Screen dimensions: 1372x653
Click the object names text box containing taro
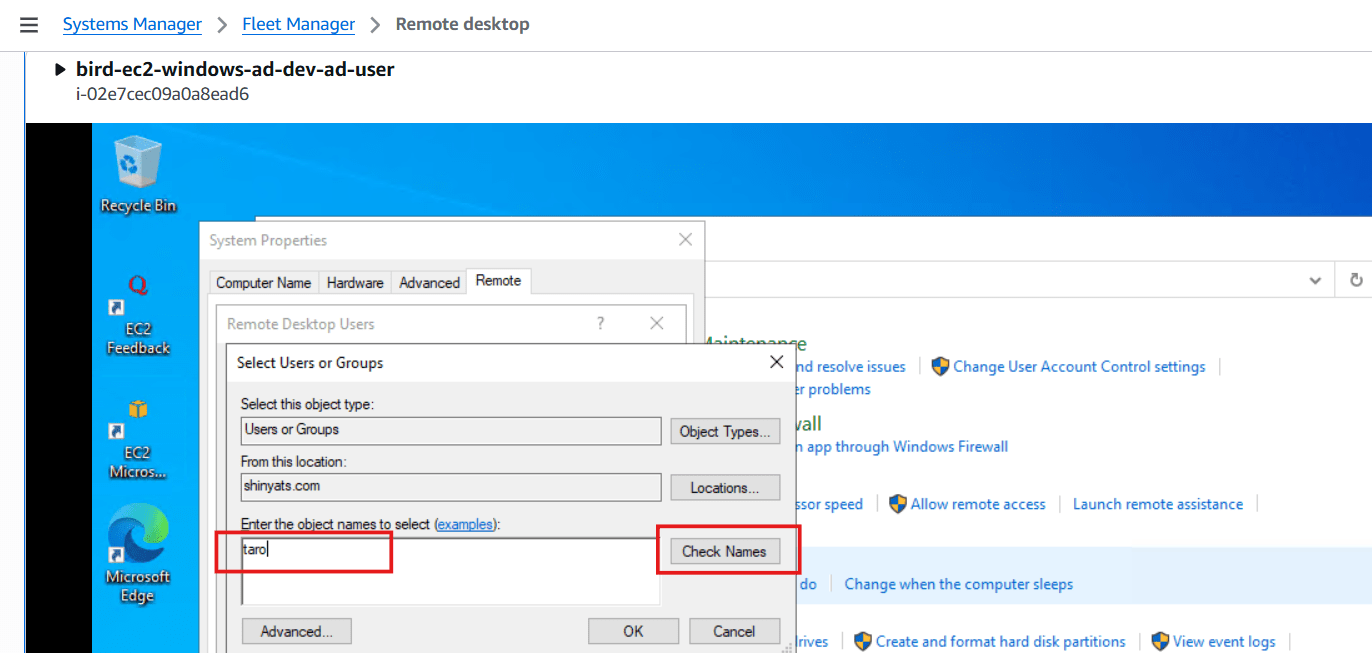(x=451, y=572)
